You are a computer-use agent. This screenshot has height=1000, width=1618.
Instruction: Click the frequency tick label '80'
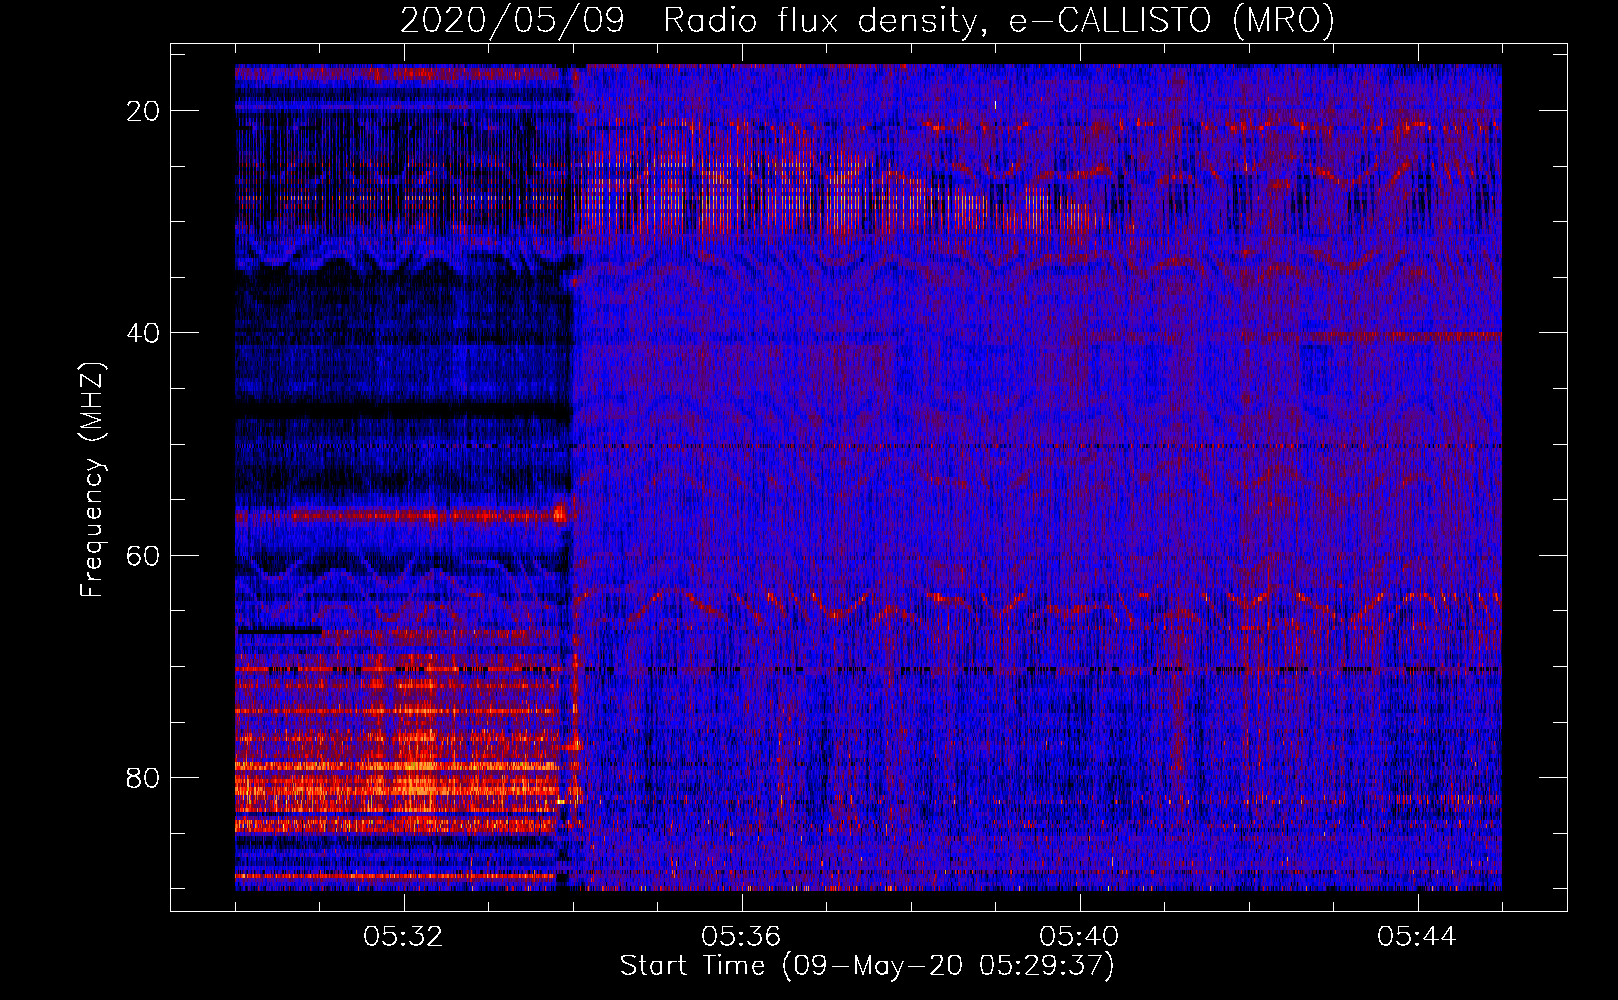[x=144, y=777]
